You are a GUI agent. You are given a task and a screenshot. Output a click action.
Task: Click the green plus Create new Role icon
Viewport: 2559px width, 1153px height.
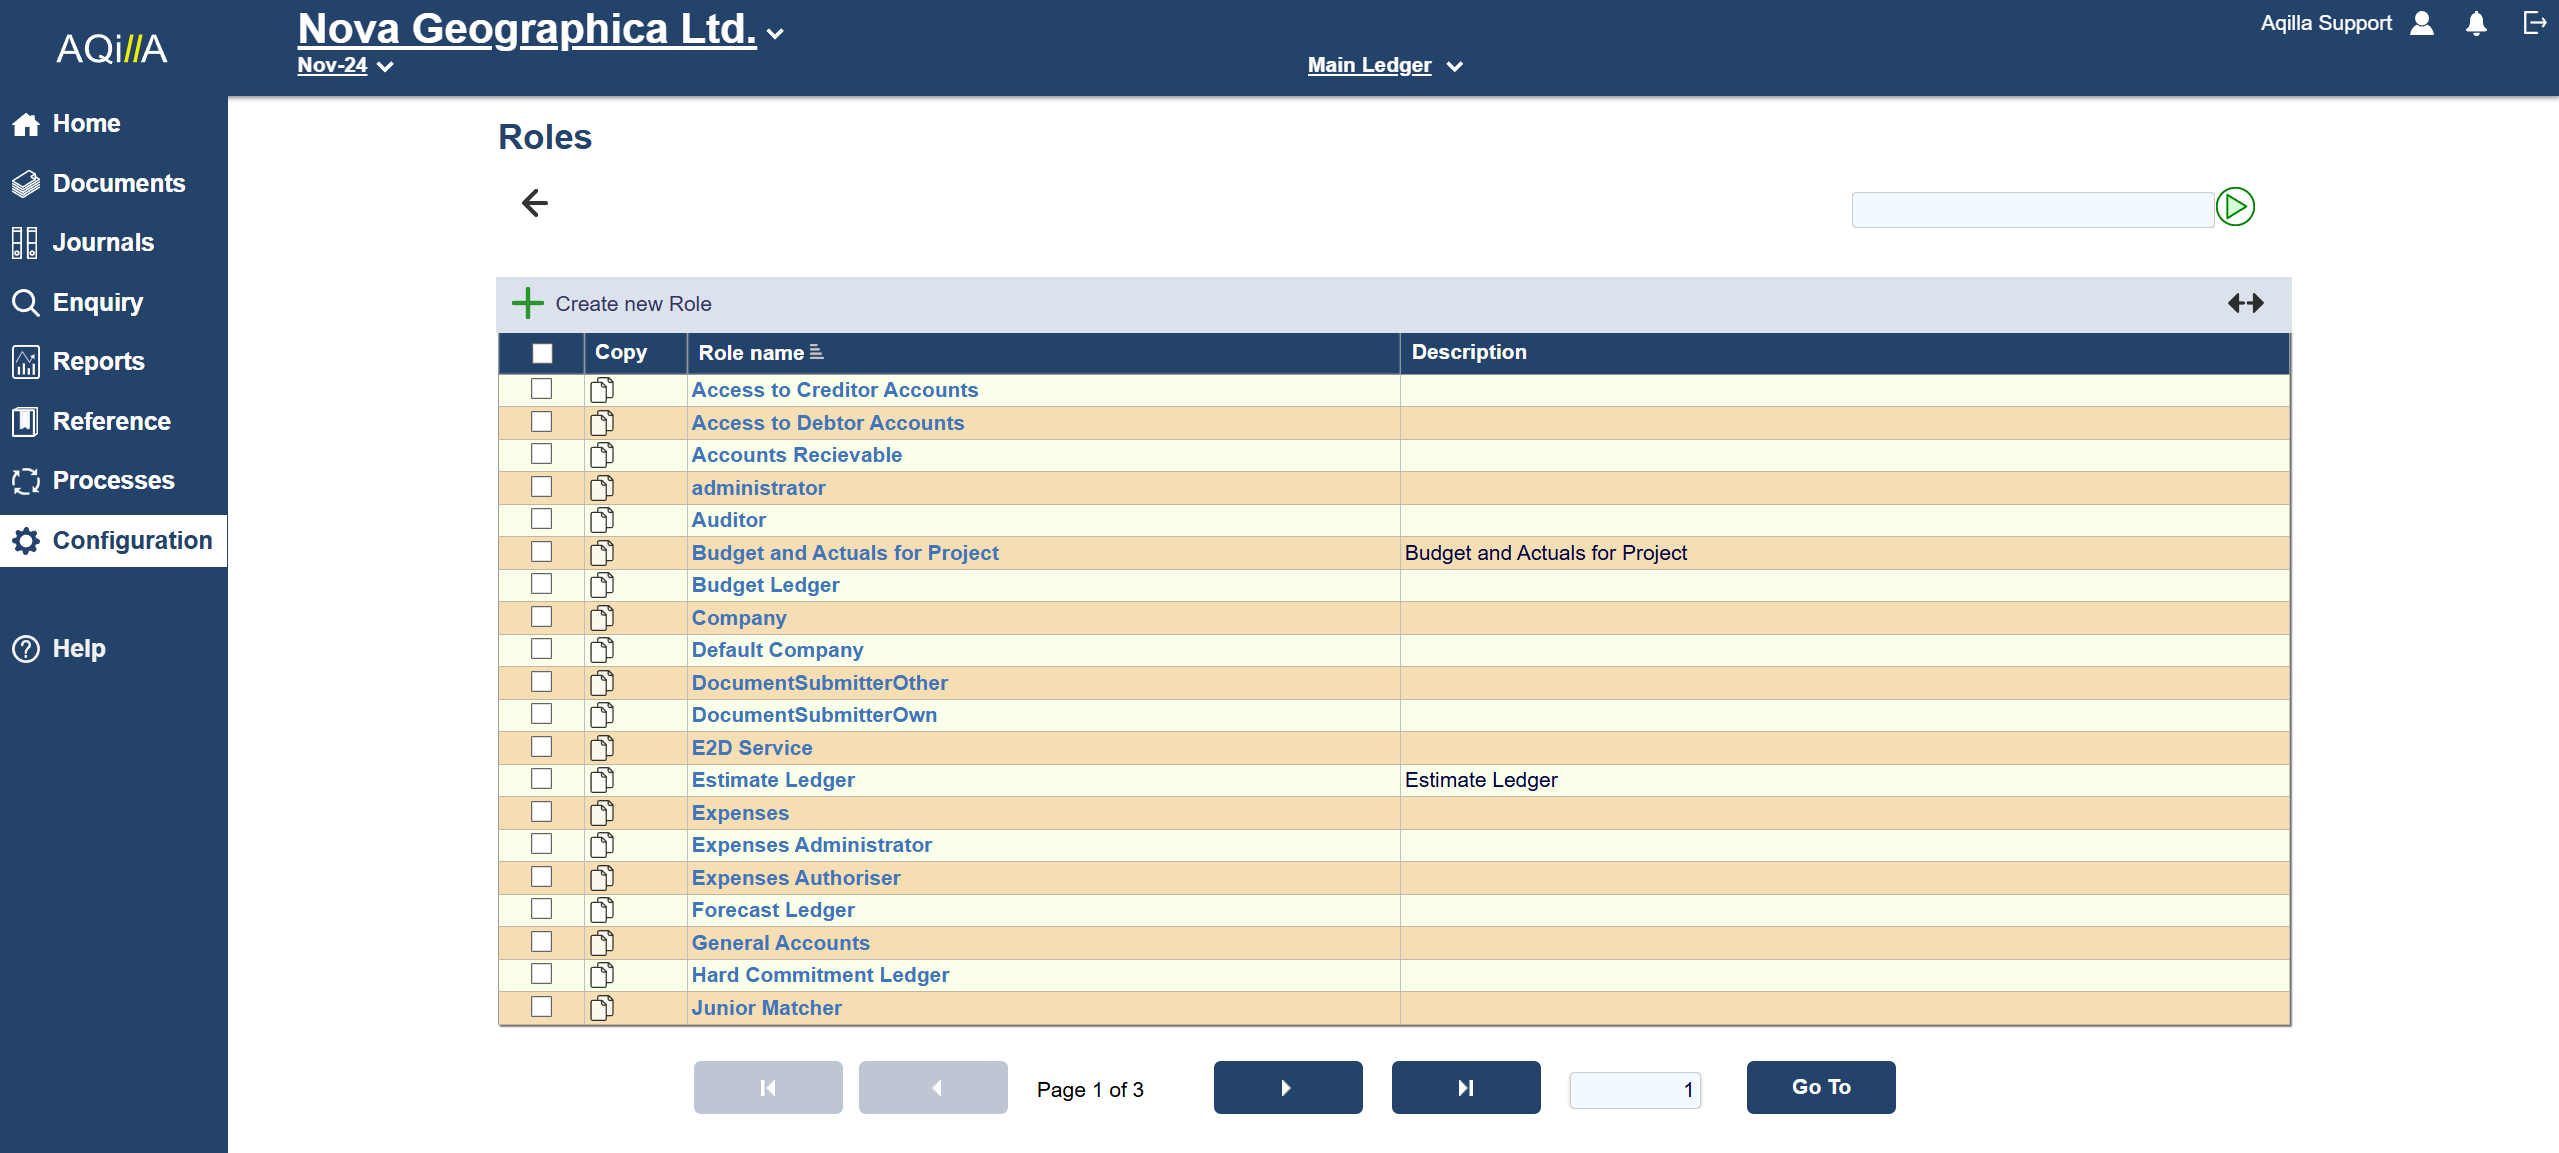527,304
